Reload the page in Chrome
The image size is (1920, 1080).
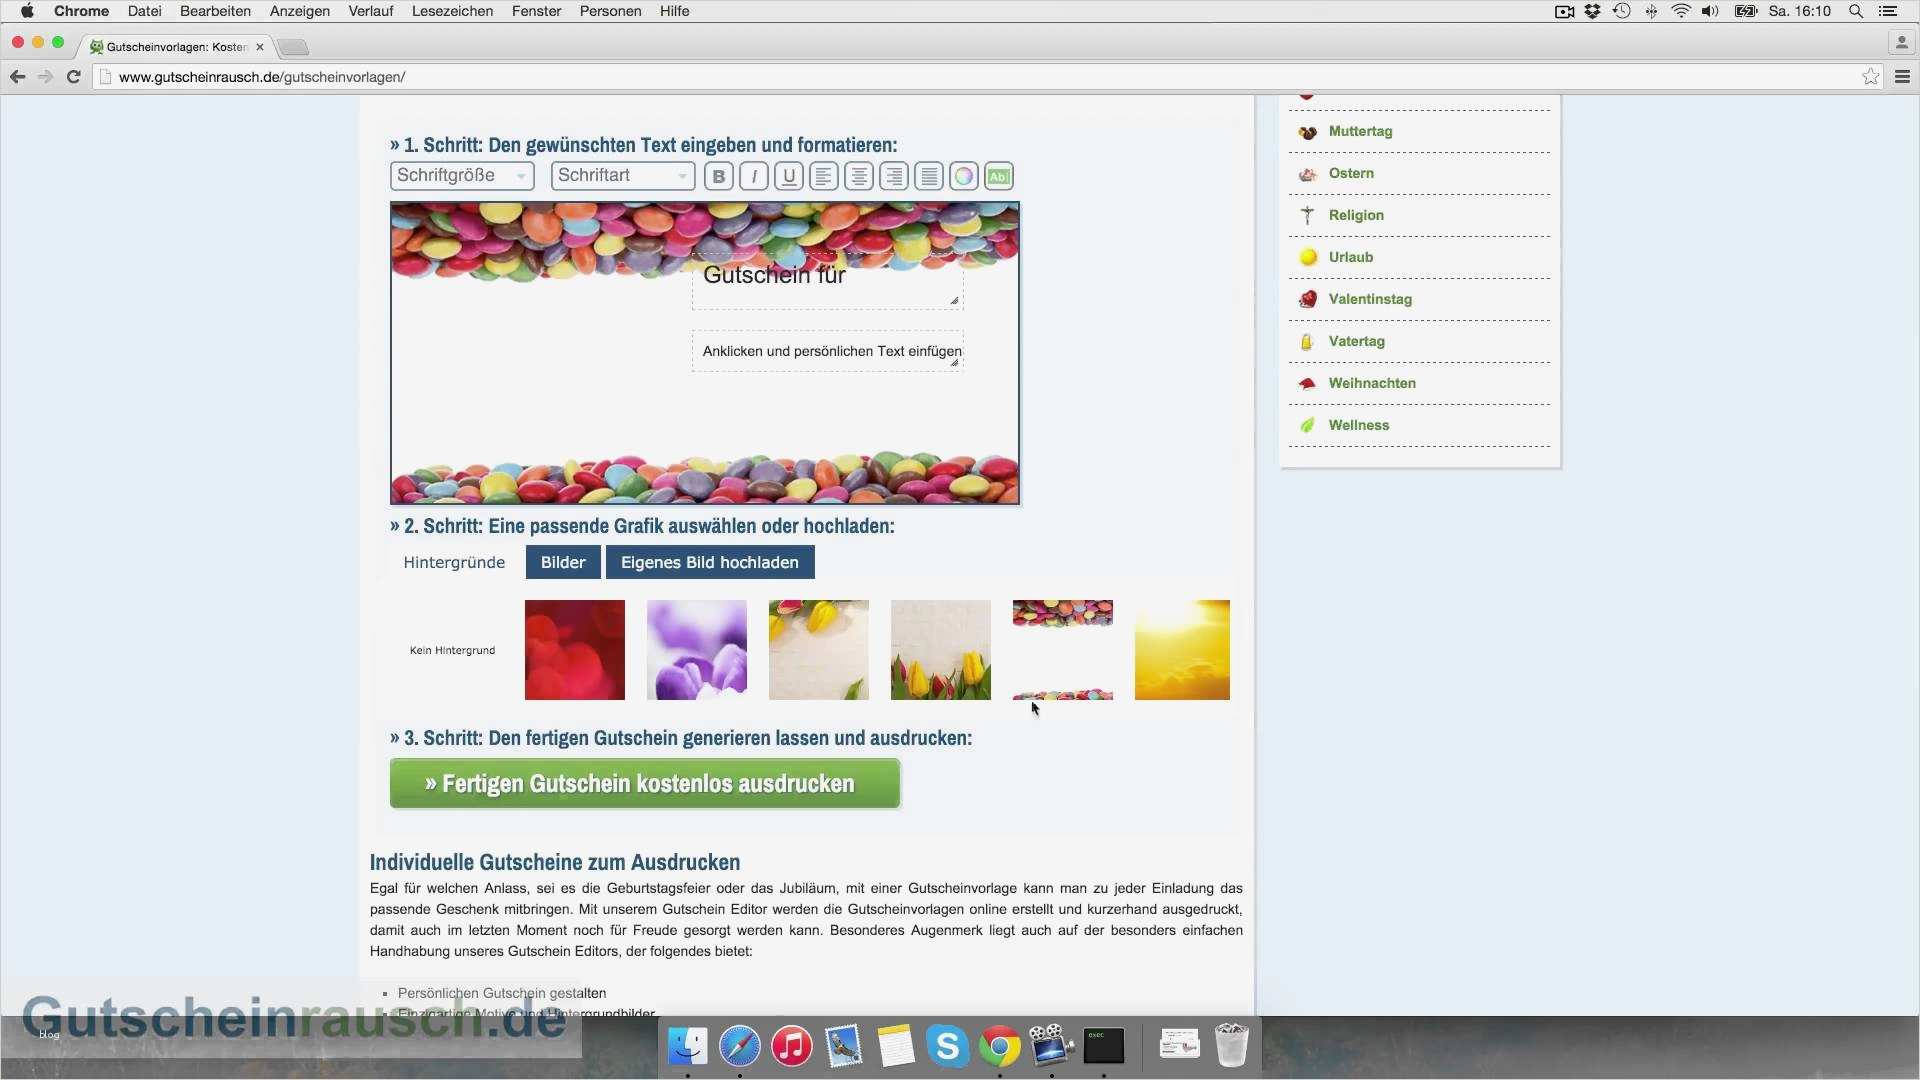[x=73, y=77]
